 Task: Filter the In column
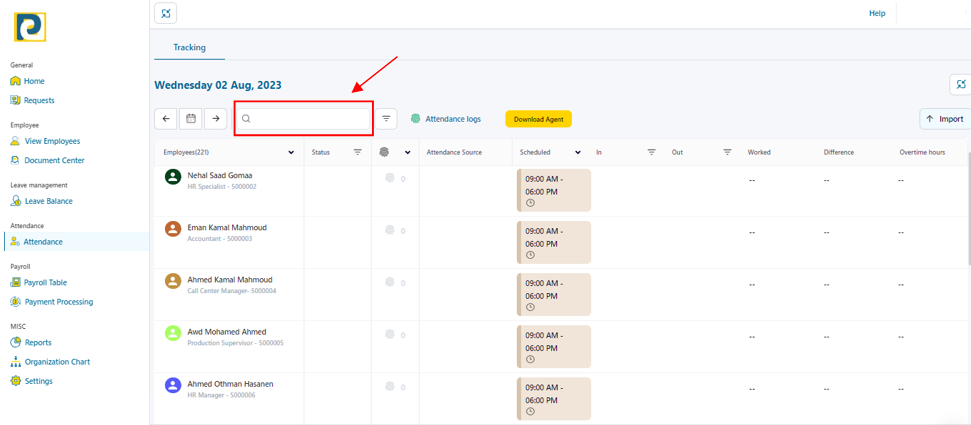(x=651, y=152)
